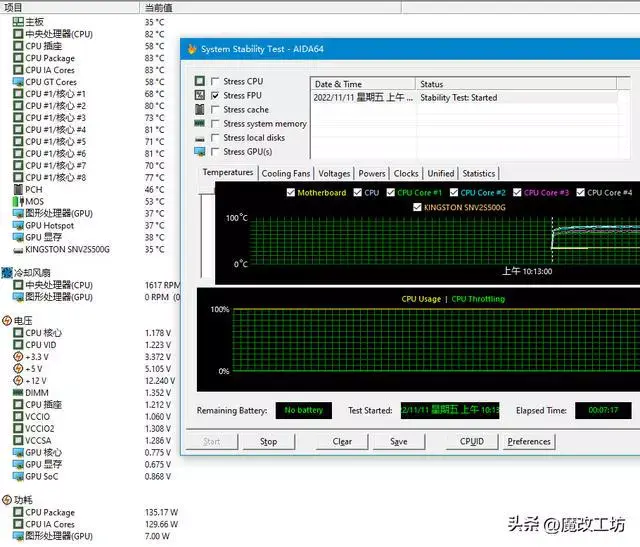Screen dimensions: 640x547
Task: Click the cache icon beside Stress cache
Action: 200,109
